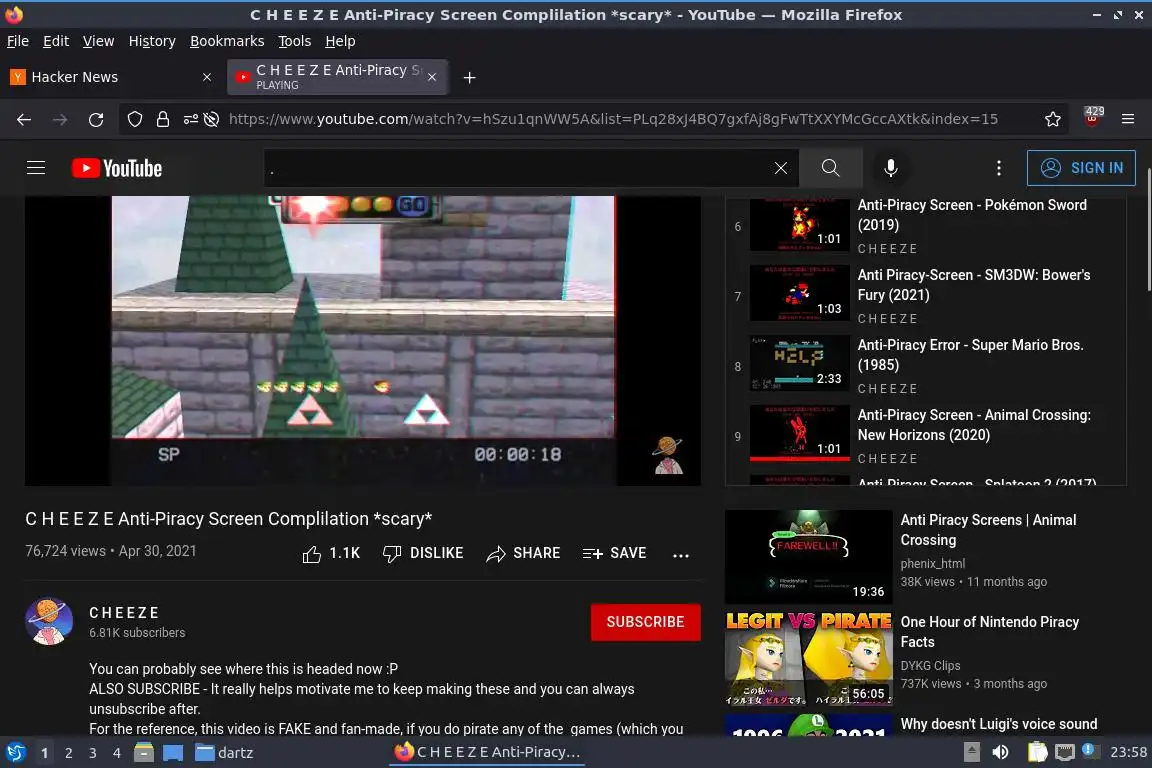Open the History menu

click(x=152, y=41)
